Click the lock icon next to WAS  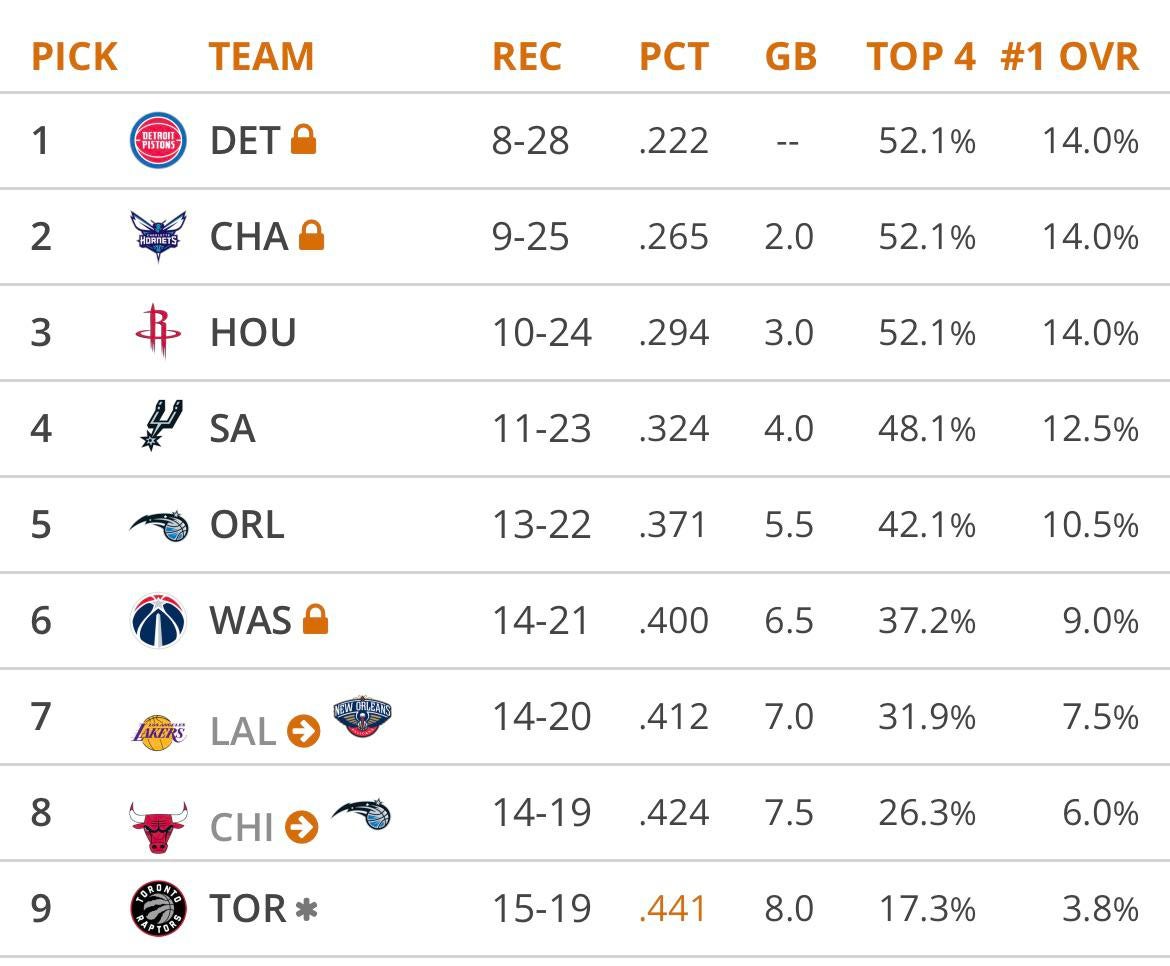(315, 620)
